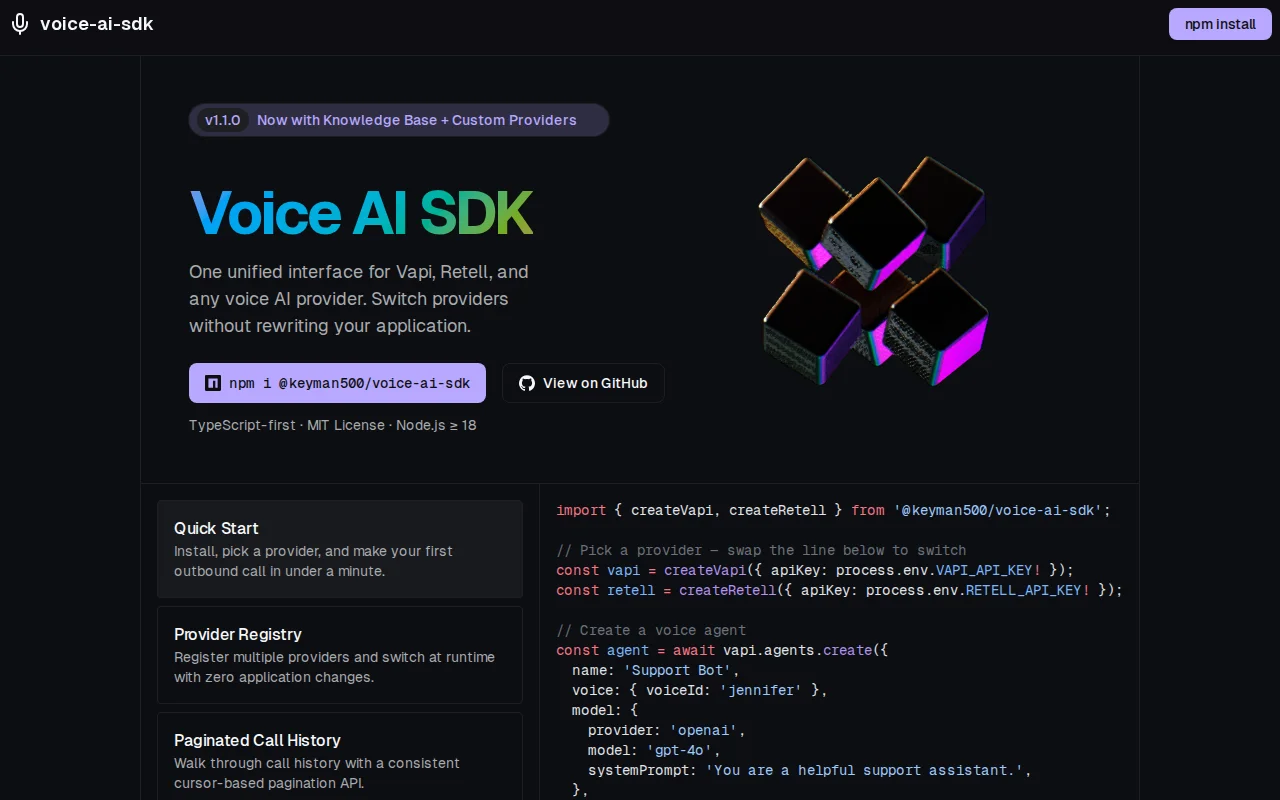Image resolution: width=1280 pixels, height=800 pixels.
Task: Click the 'const vapi = createVapi' code line
Action: 815,570
